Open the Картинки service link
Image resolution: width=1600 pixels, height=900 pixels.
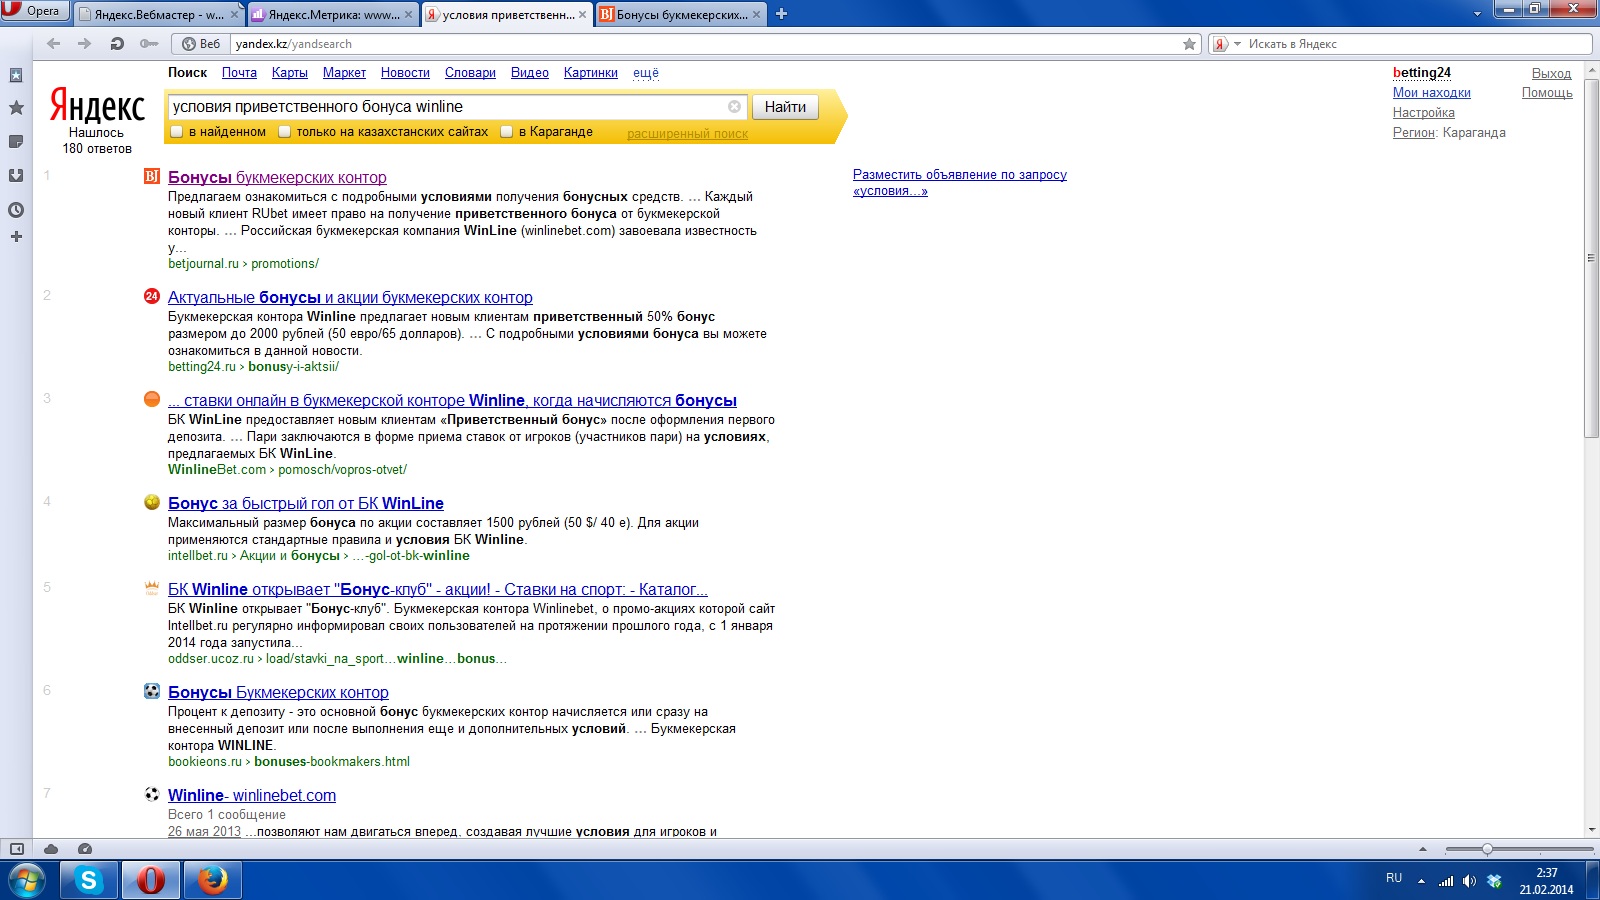coord(591,73)
